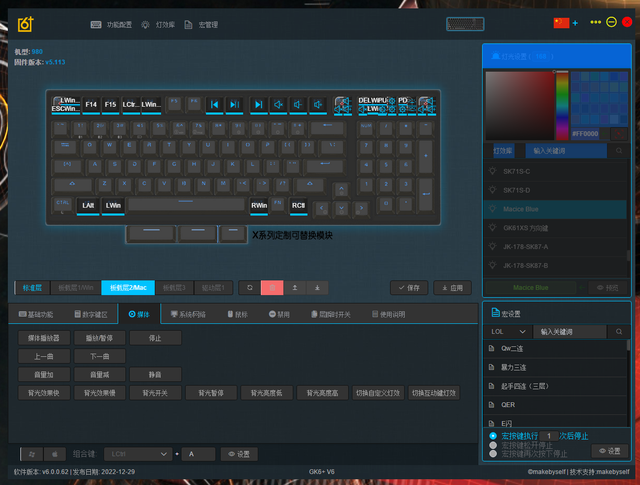Click the 61 app logo icon

(x=25, y=24)
